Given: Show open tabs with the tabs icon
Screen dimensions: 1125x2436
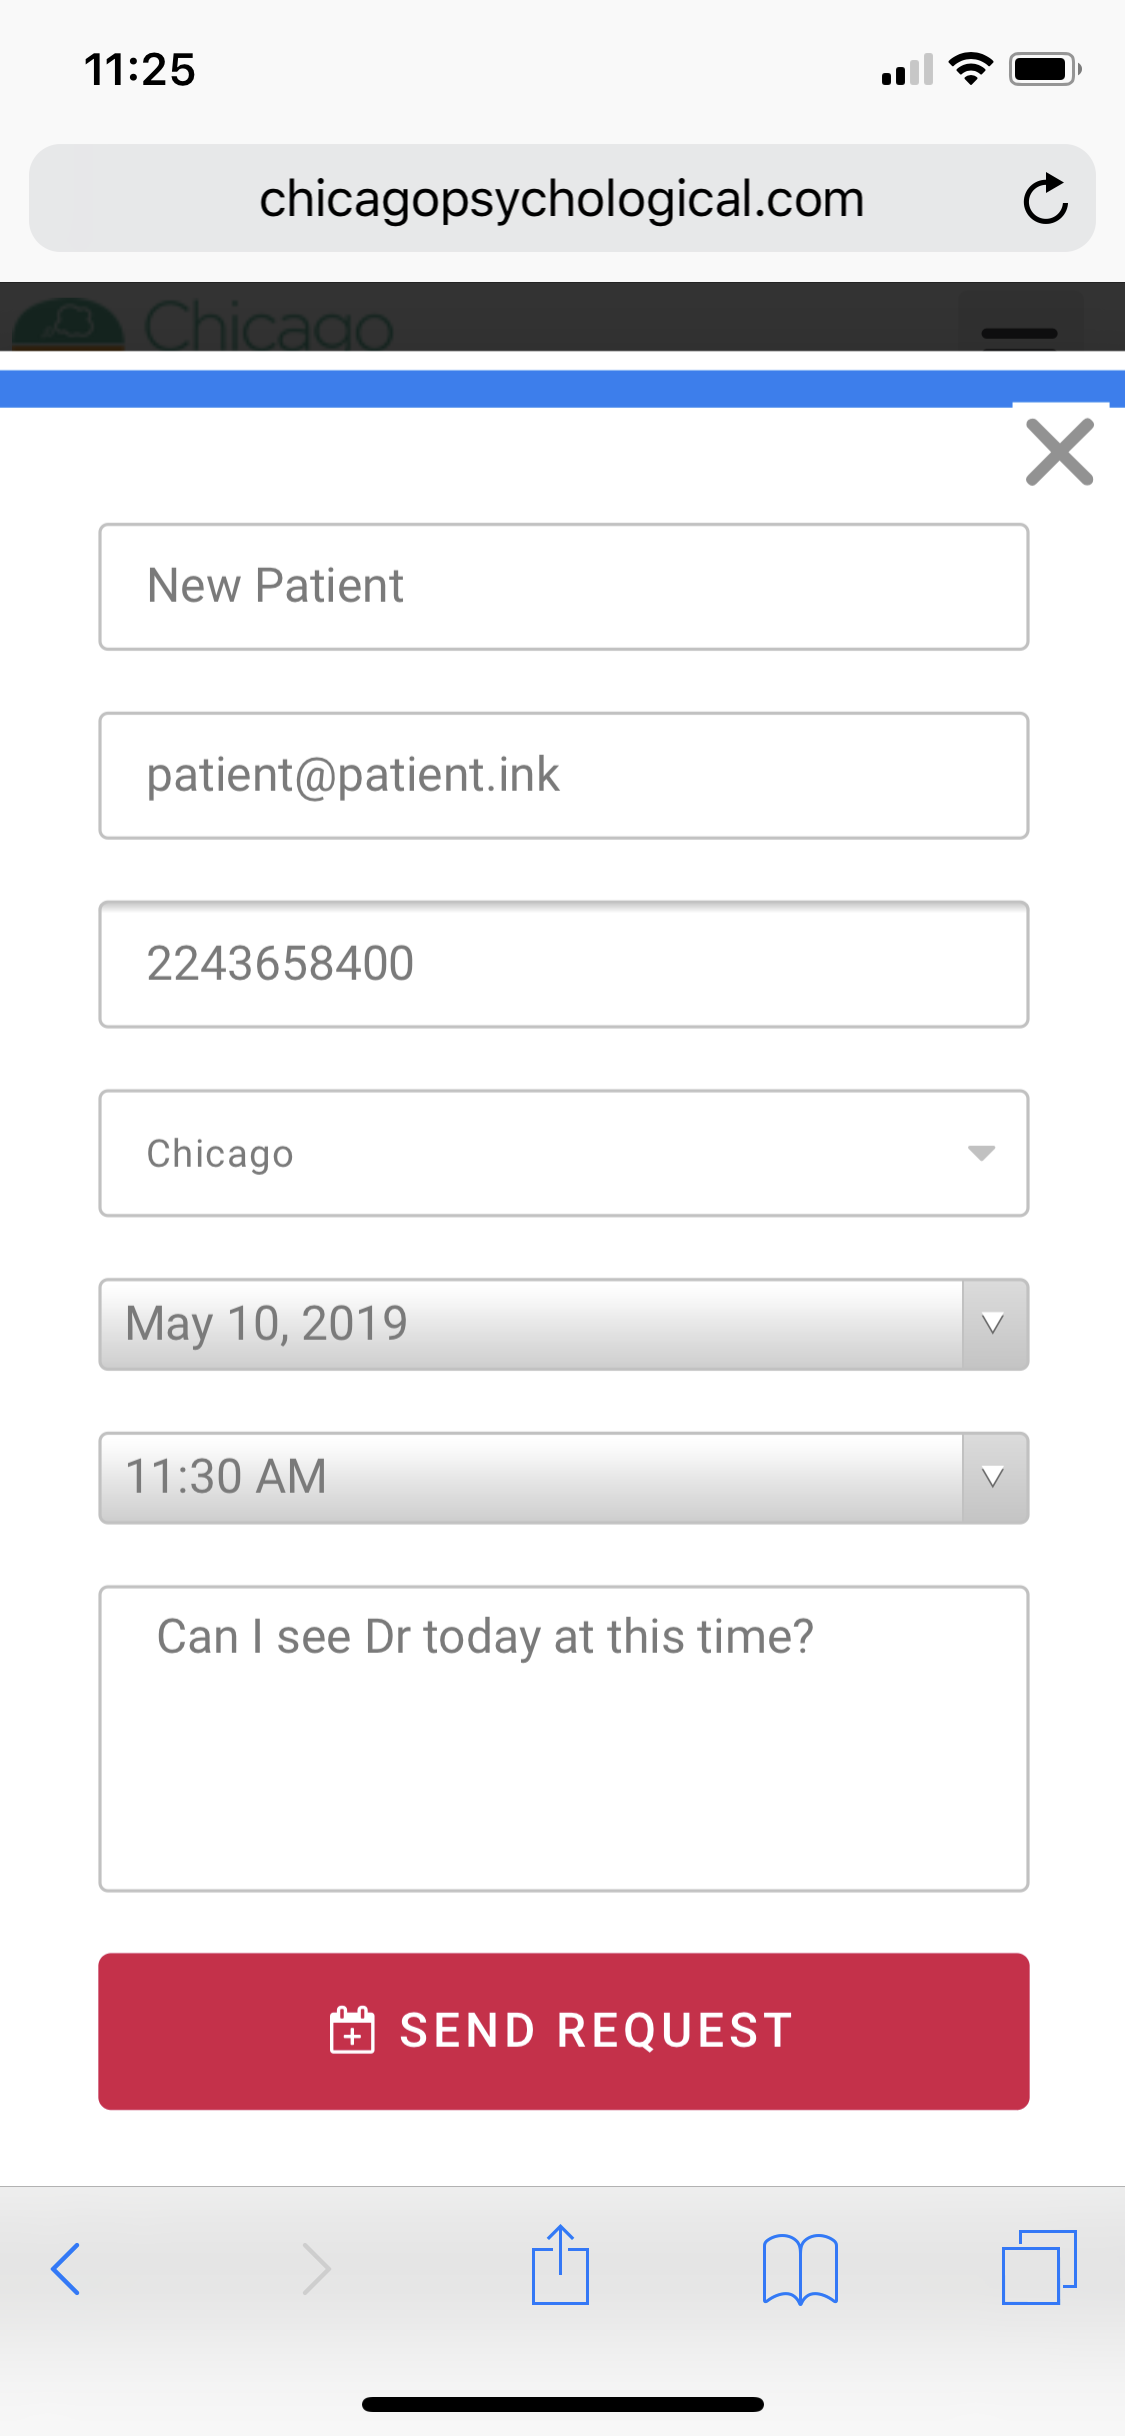Looking at the screenshot, I should point(1039,2267).
